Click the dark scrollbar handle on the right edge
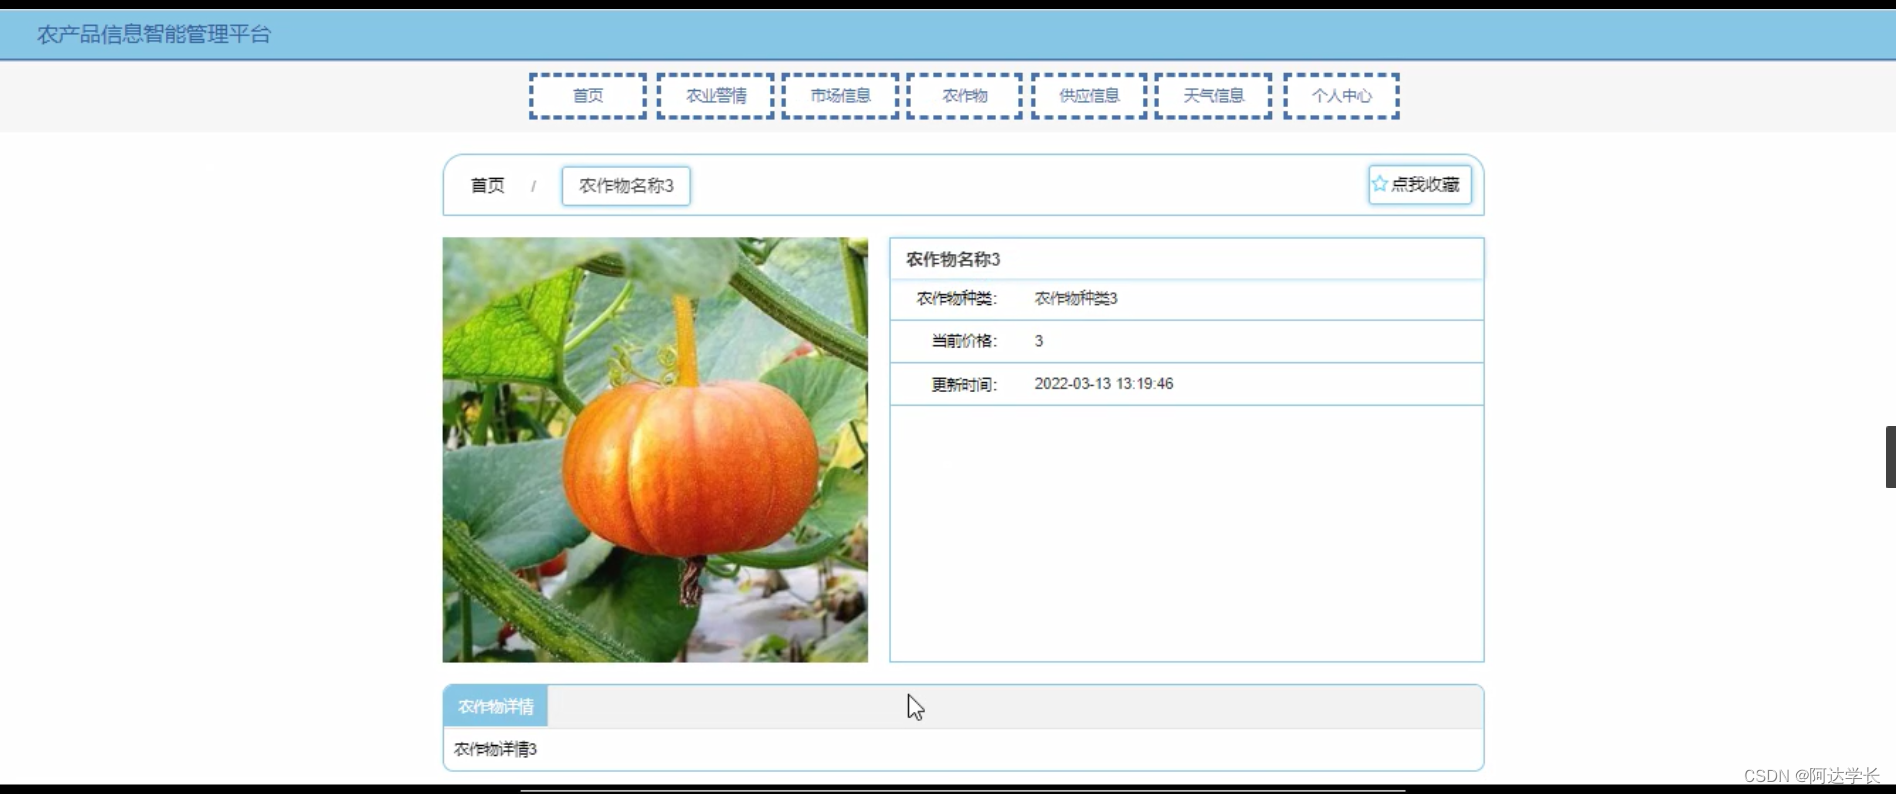The height and width of the screenshot is (794, 1896). click(x=1890, y=457)
